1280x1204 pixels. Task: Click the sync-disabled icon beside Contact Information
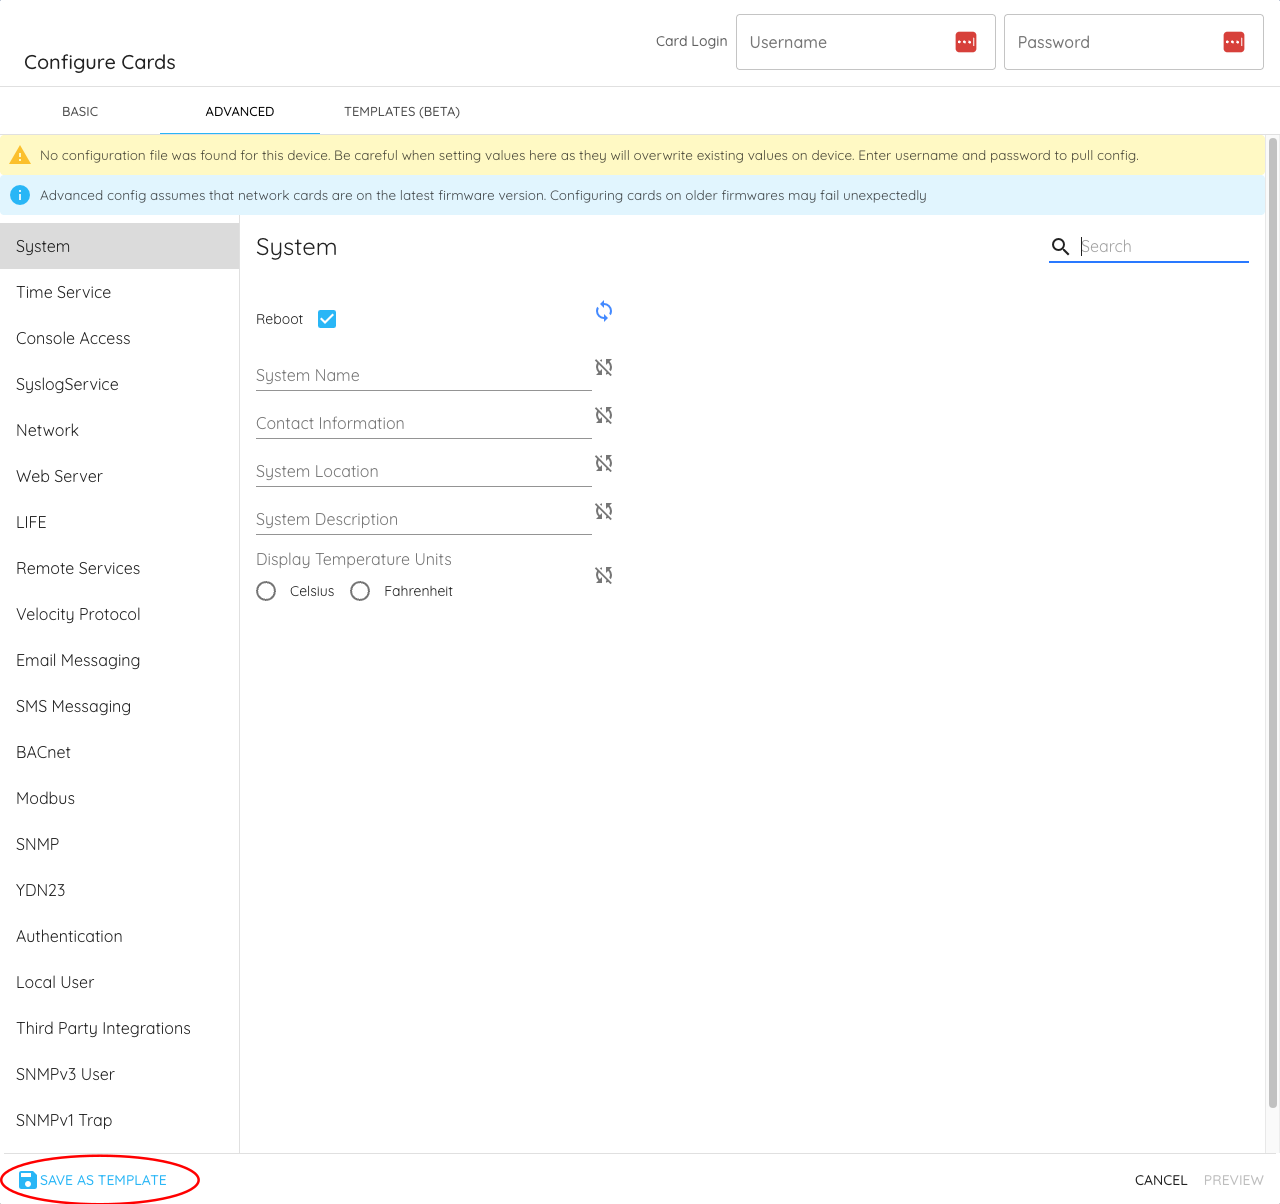click(604, 415)
